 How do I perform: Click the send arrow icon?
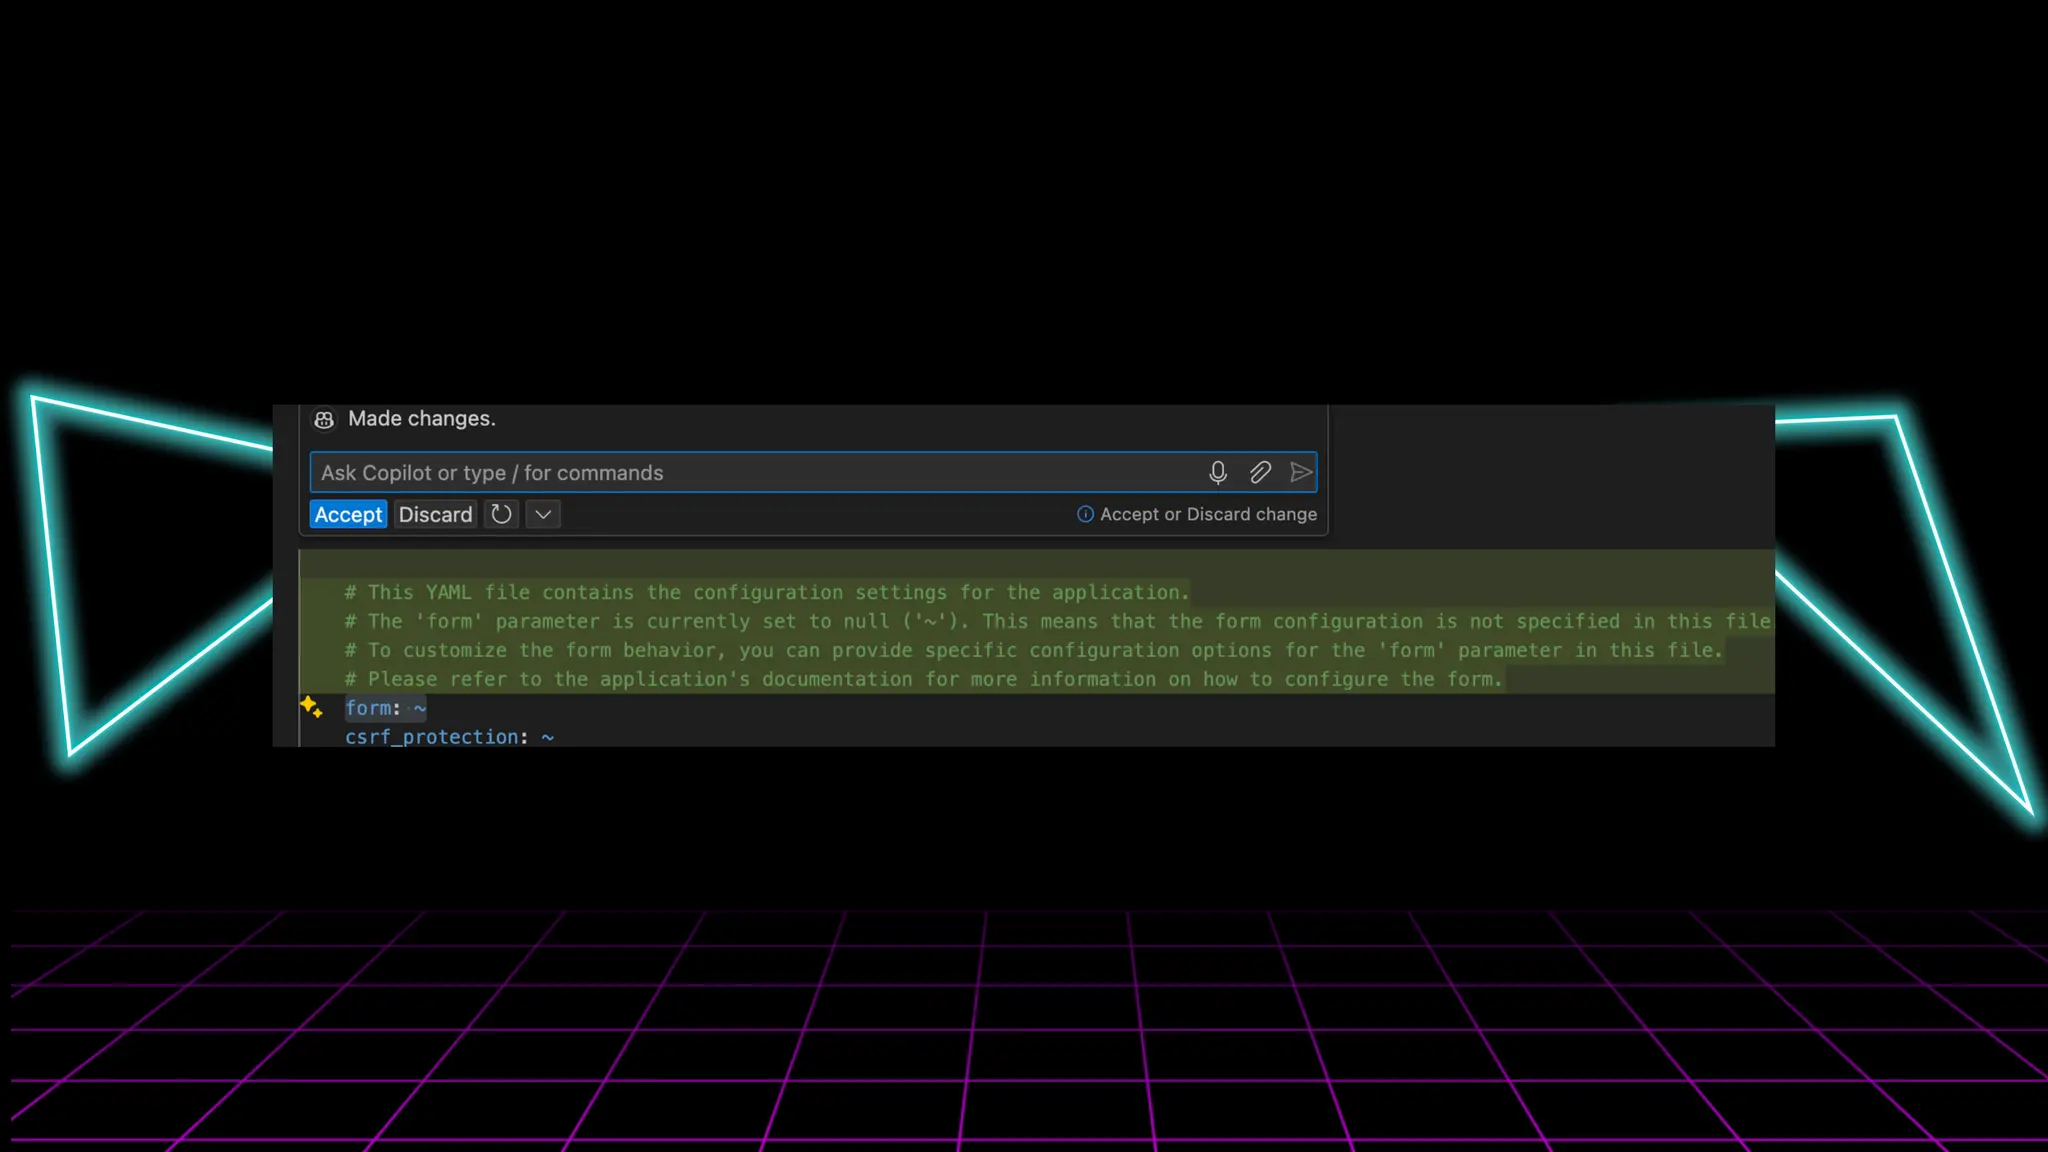point(1300,472)
